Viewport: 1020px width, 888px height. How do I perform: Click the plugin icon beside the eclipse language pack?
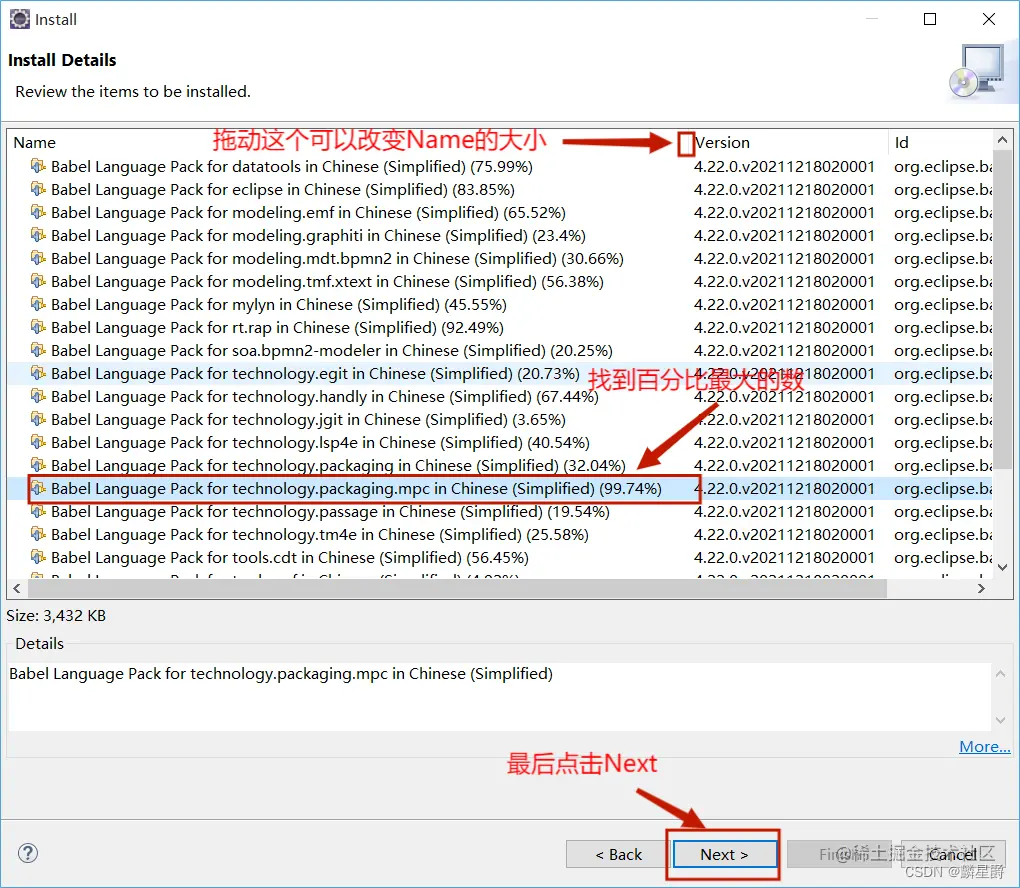(x=38, y=189)
